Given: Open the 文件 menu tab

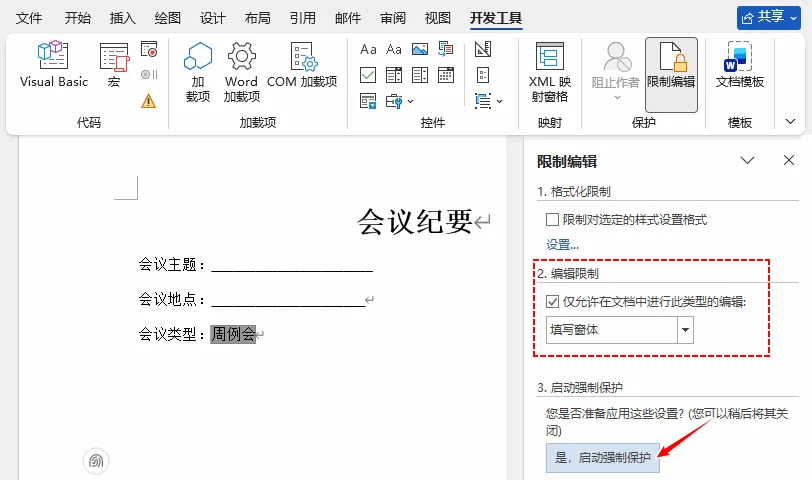Looking at the screenshot, I should [28, 18].
